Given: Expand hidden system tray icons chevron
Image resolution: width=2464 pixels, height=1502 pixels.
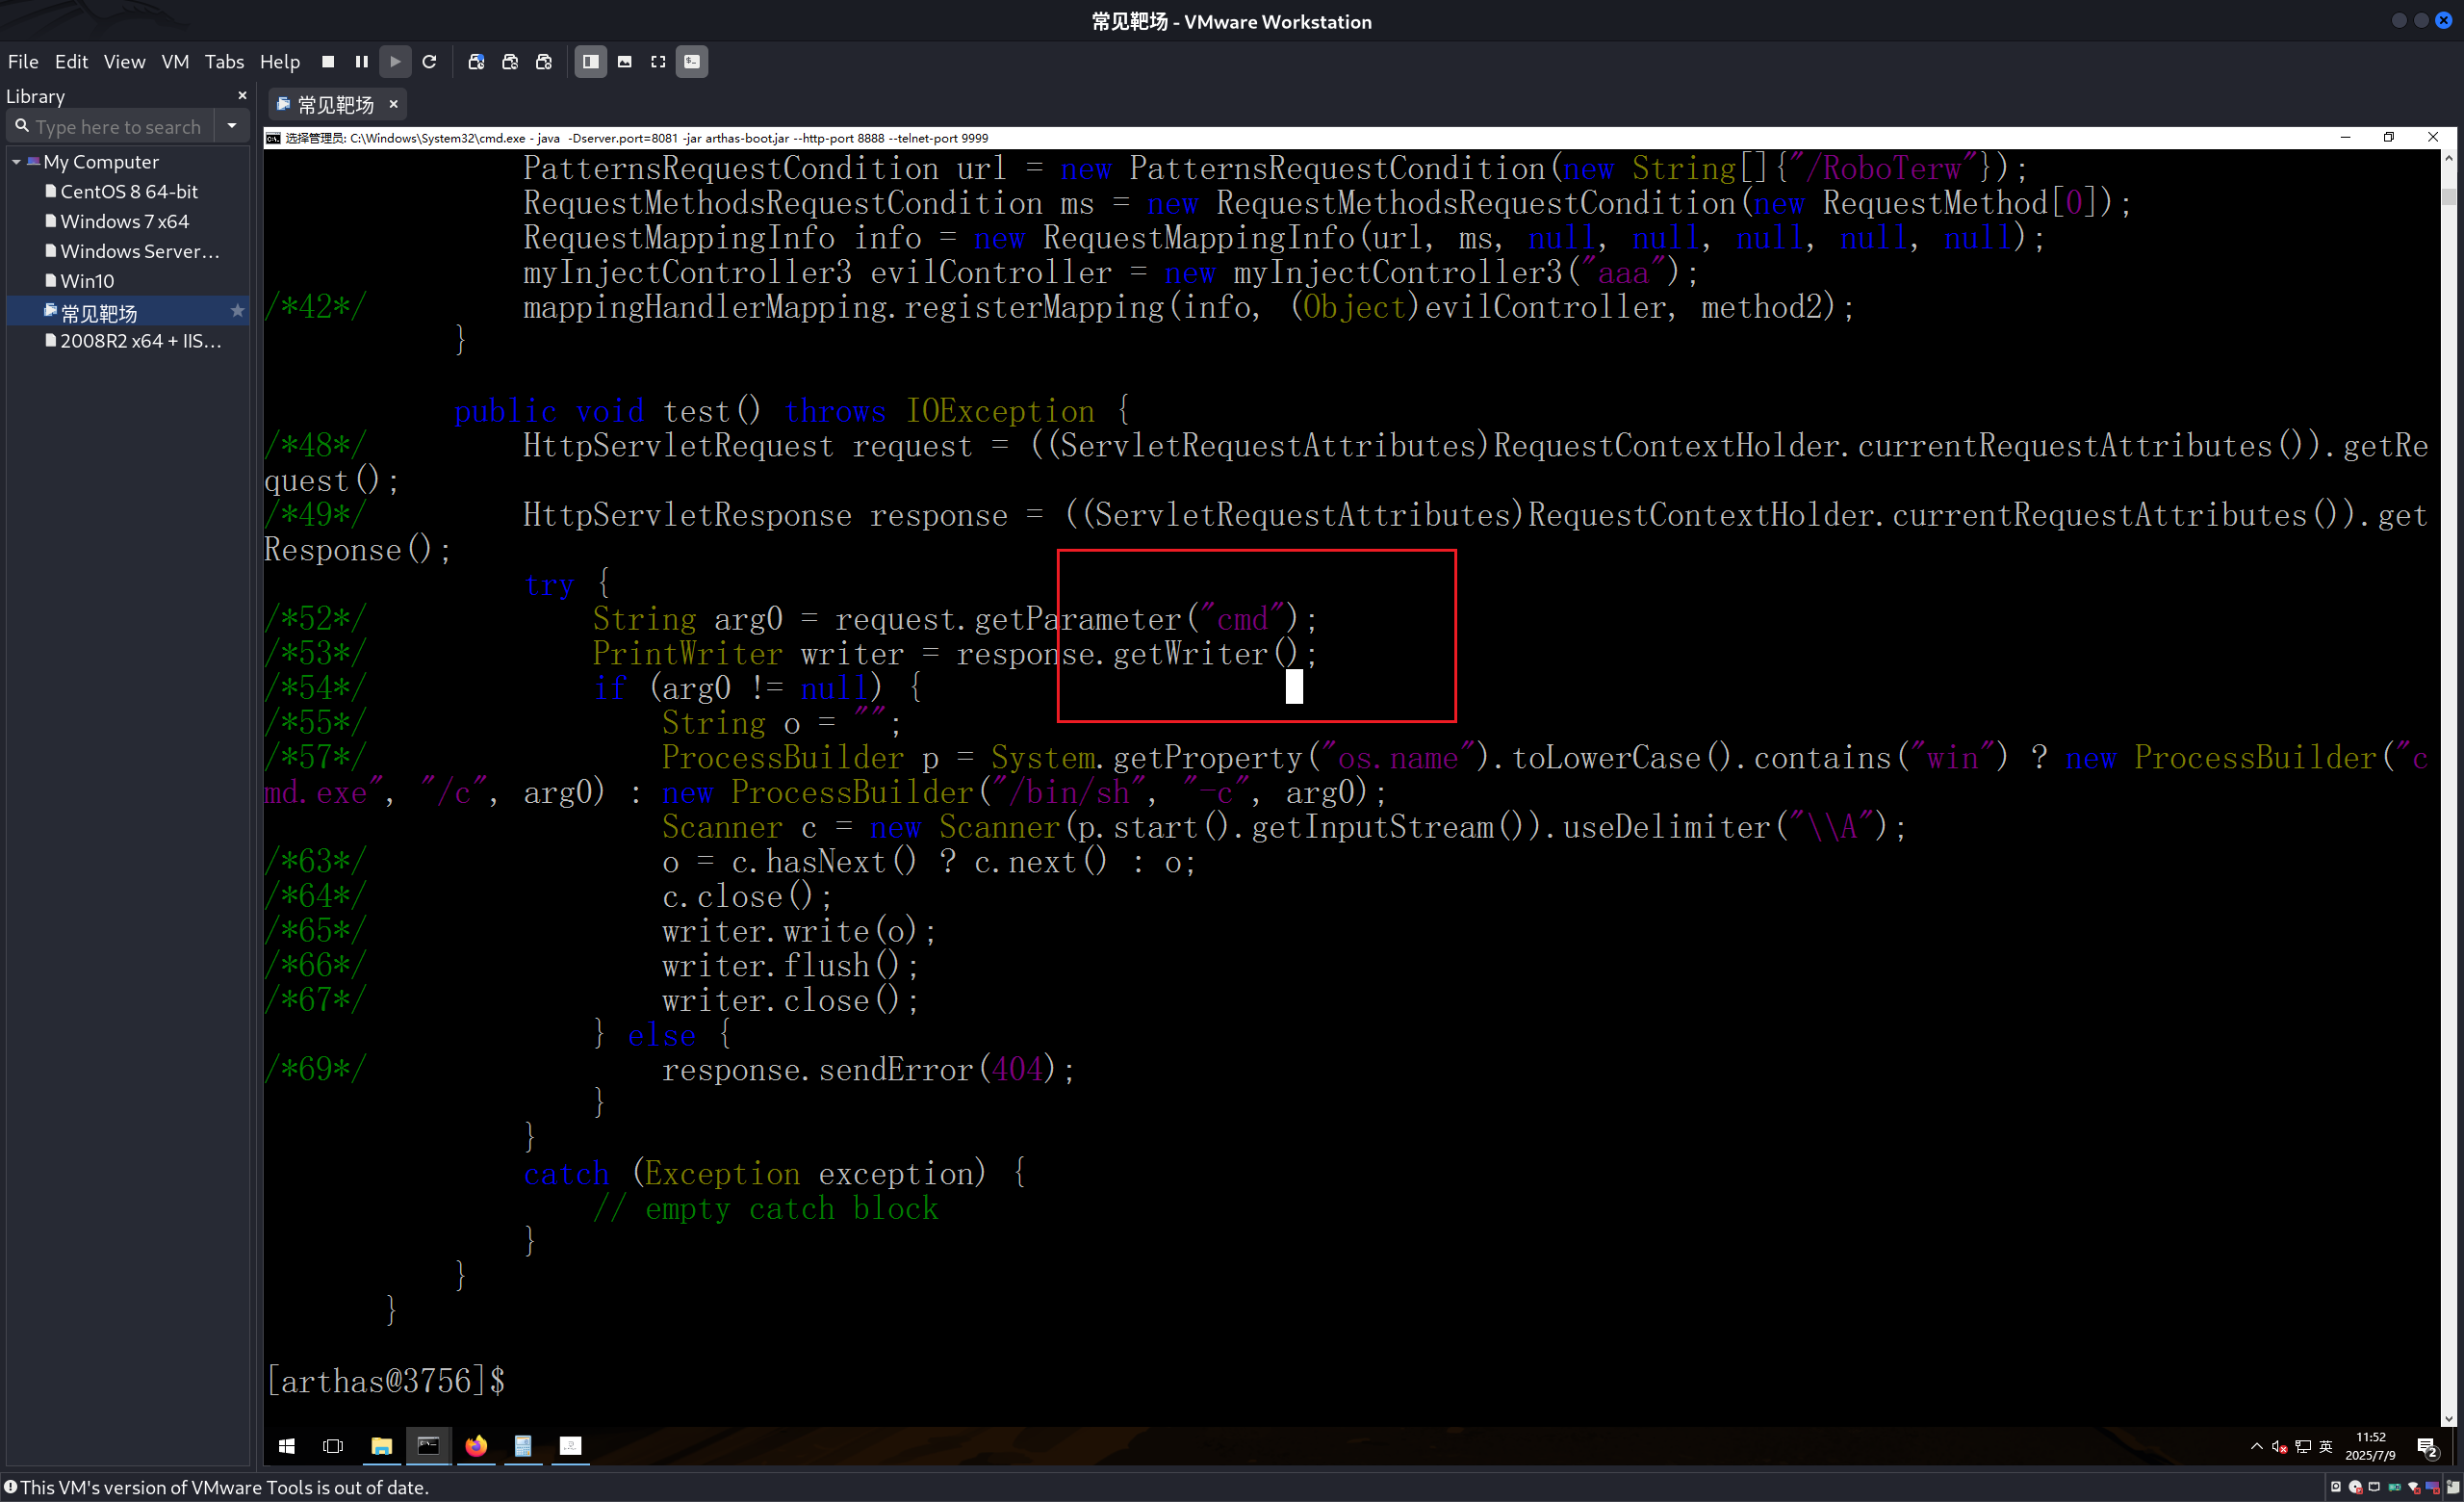Looking at the screenshot, I should click(x=2256, y=1446).
